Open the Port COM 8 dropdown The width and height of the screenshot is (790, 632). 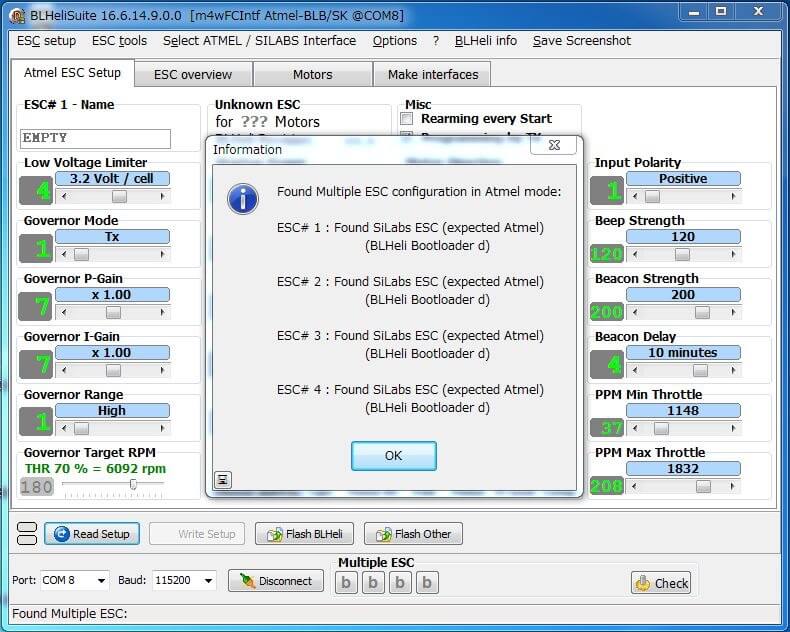click(101, 581)
